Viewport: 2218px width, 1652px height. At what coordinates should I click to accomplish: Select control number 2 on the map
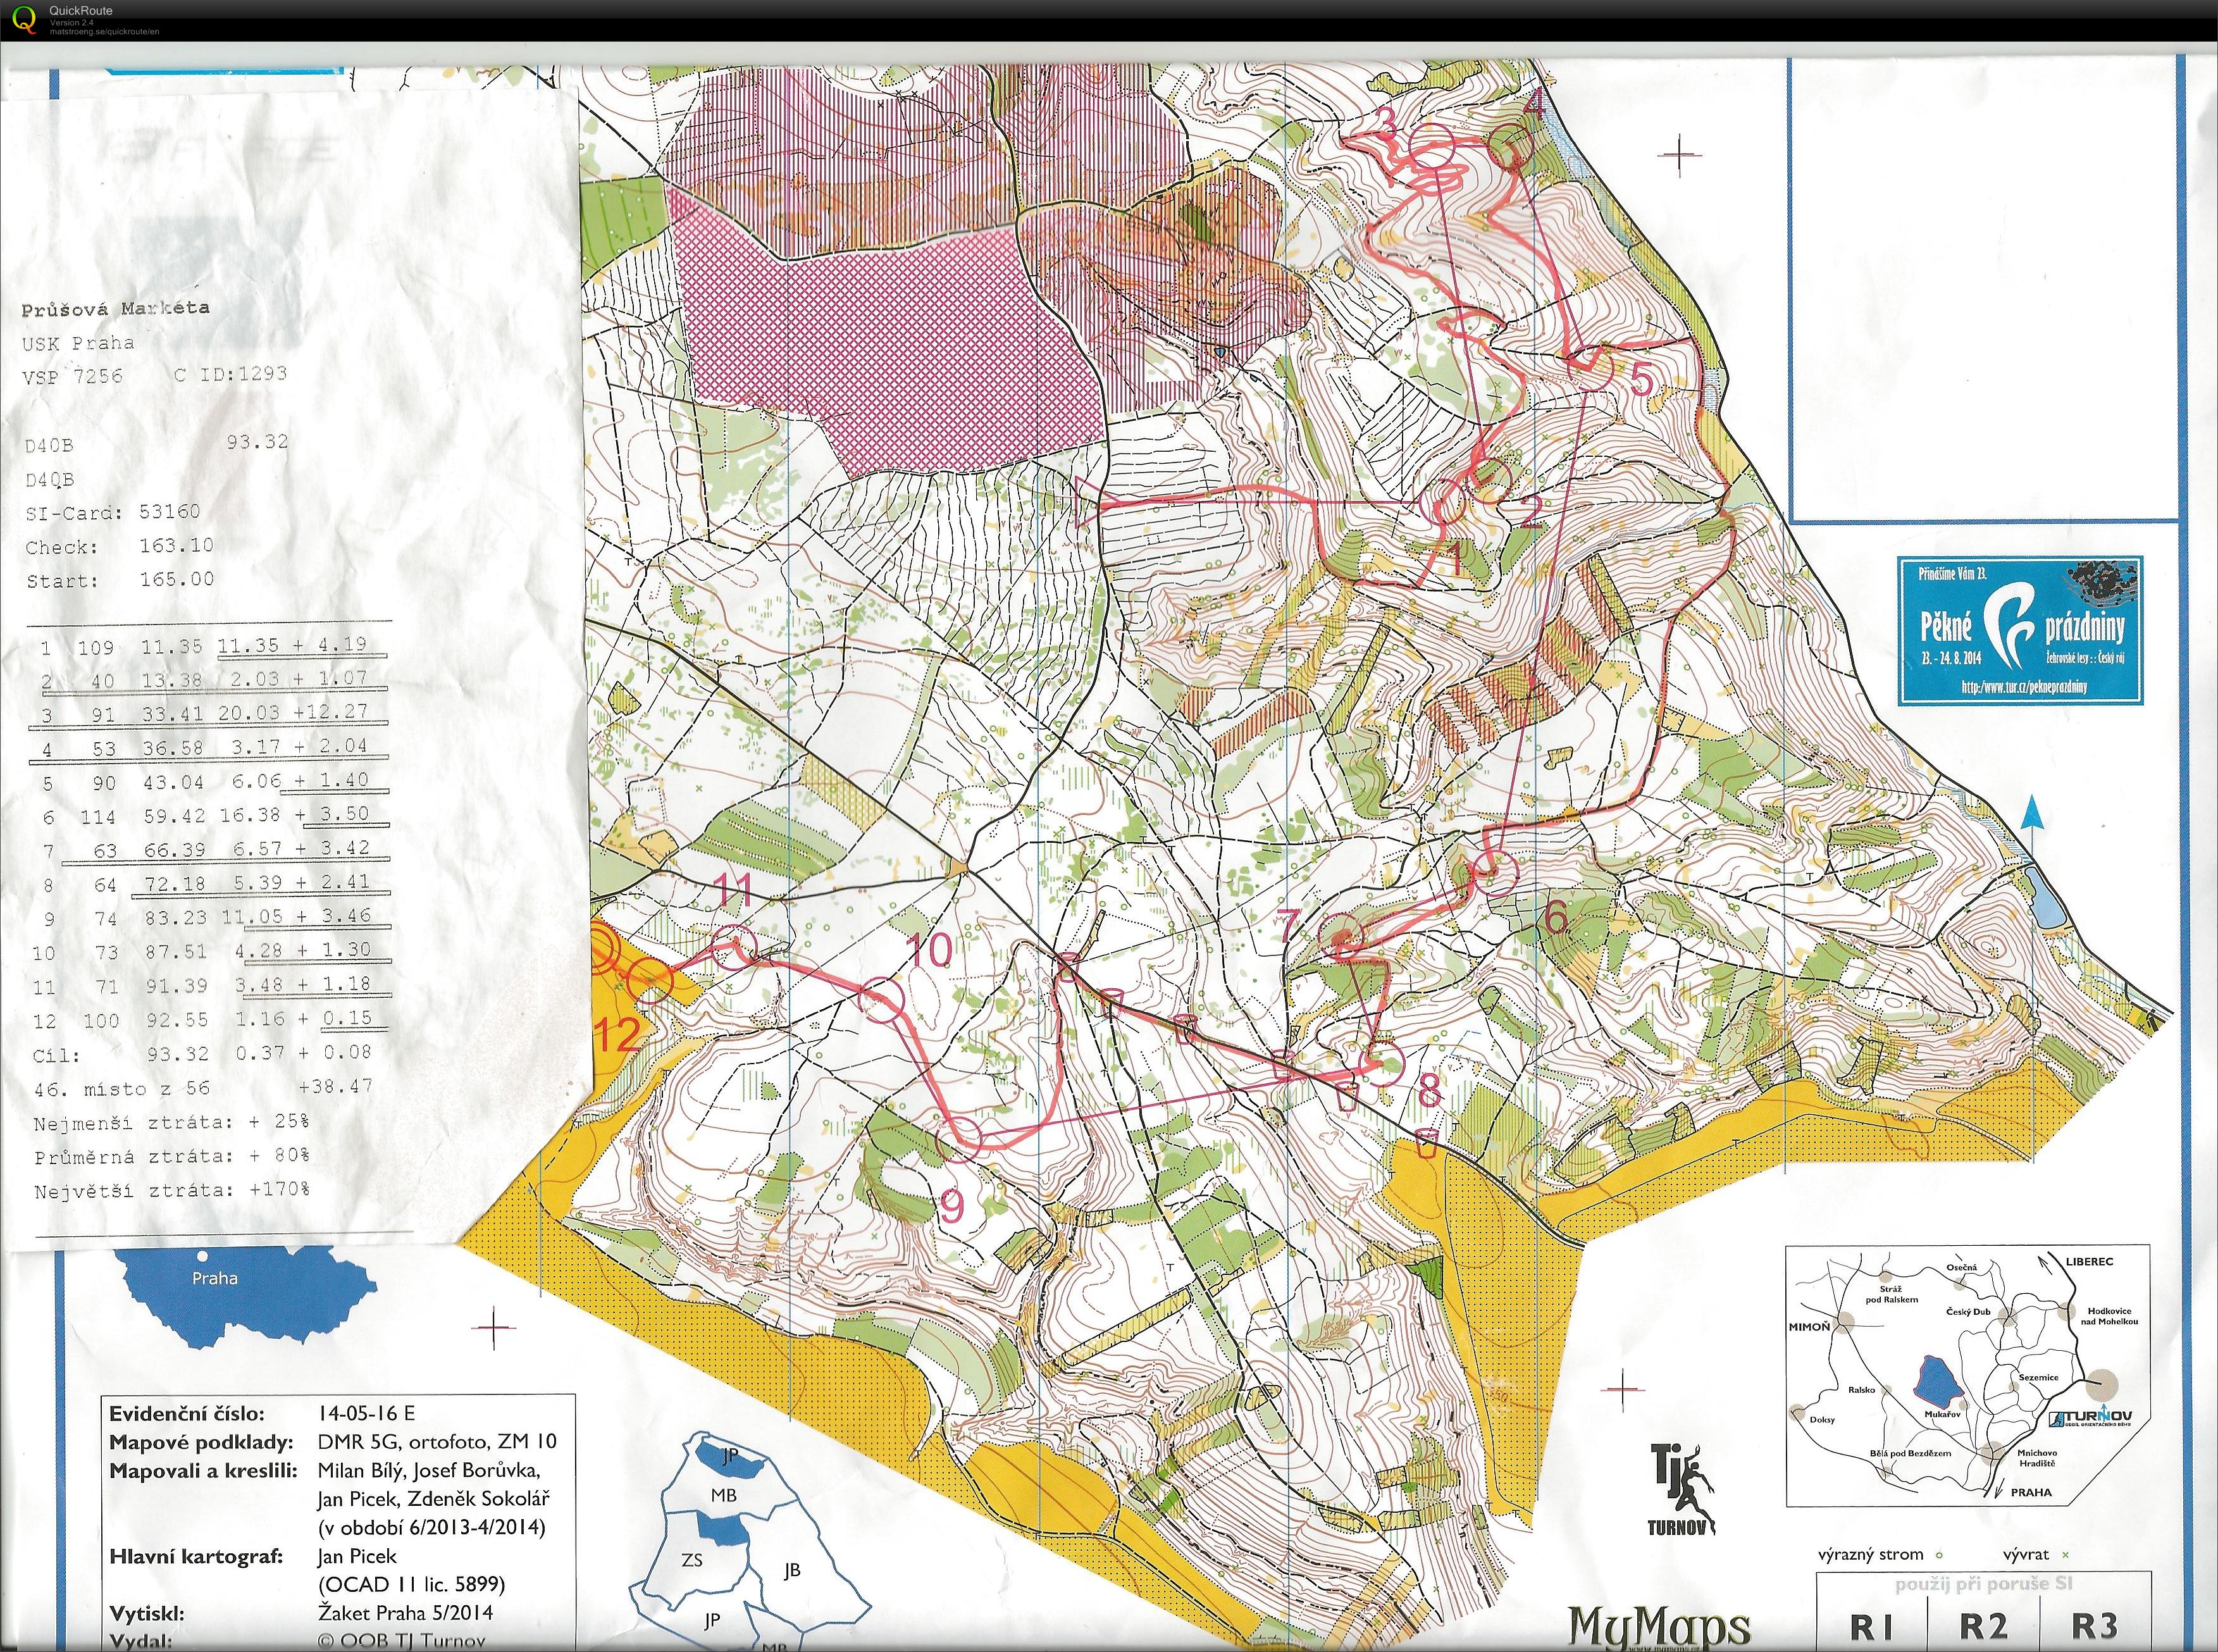pos(1531,512)
